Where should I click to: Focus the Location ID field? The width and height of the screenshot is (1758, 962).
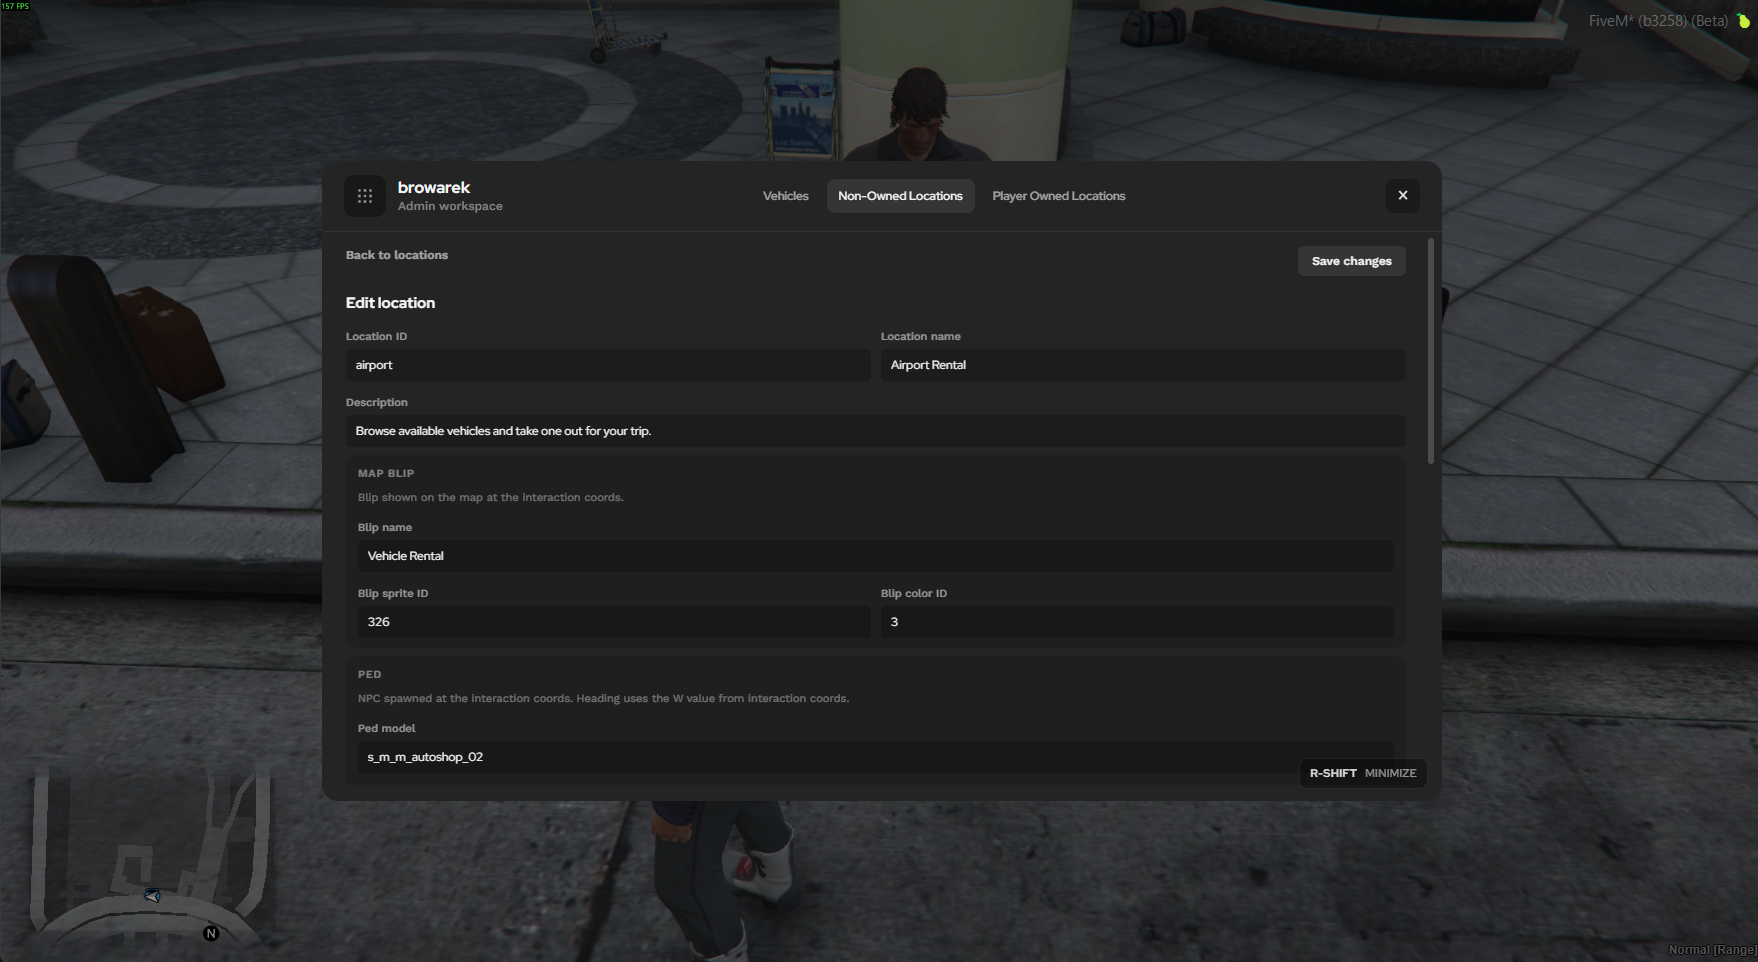pos(608,365)
